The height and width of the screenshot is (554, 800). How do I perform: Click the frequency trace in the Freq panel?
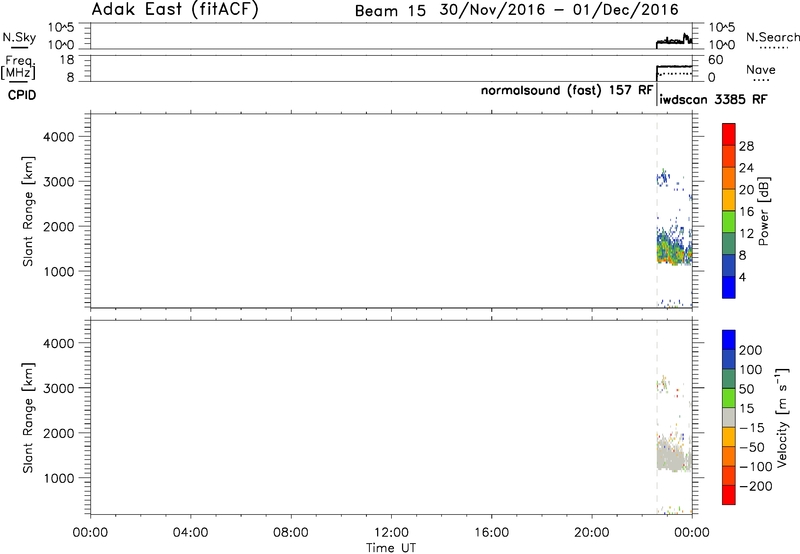click(674, 67)
